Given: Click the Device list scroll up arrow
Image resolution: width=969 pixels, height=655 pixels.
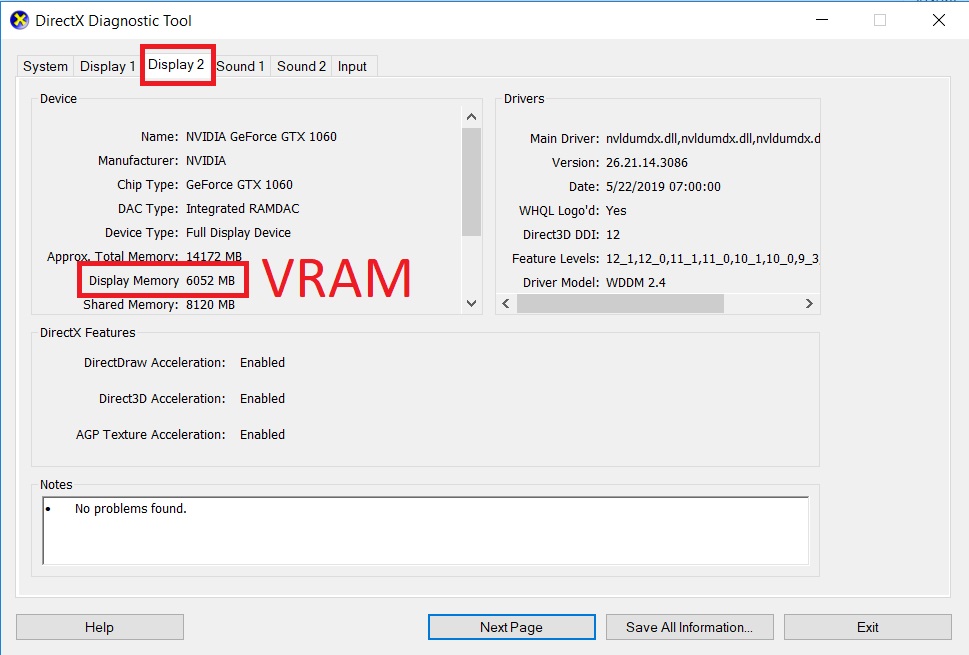Looking at the screenshot, I should tap(472, 117).
